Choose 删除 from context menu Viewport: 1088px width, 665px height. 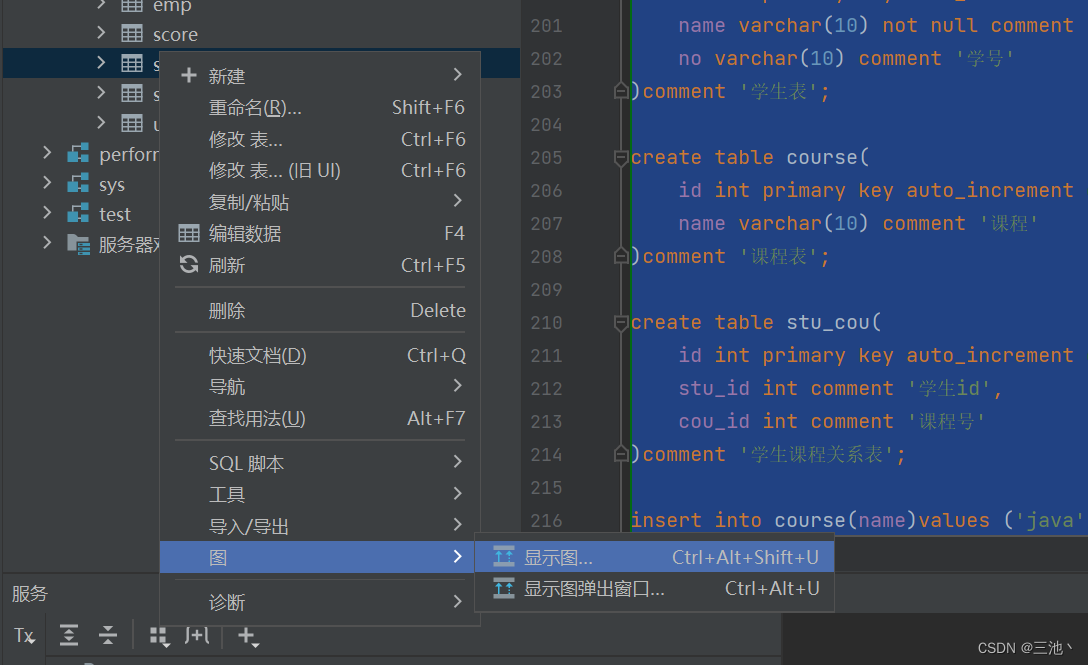[x=320, y=310]
